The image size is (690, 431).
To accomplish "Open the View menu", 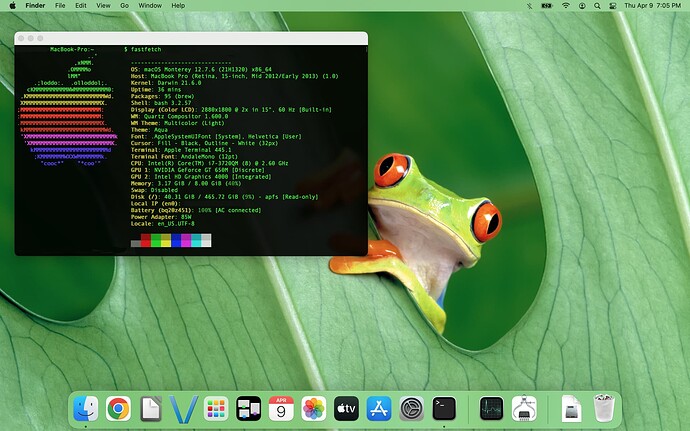I will click(x=103, y=6).
